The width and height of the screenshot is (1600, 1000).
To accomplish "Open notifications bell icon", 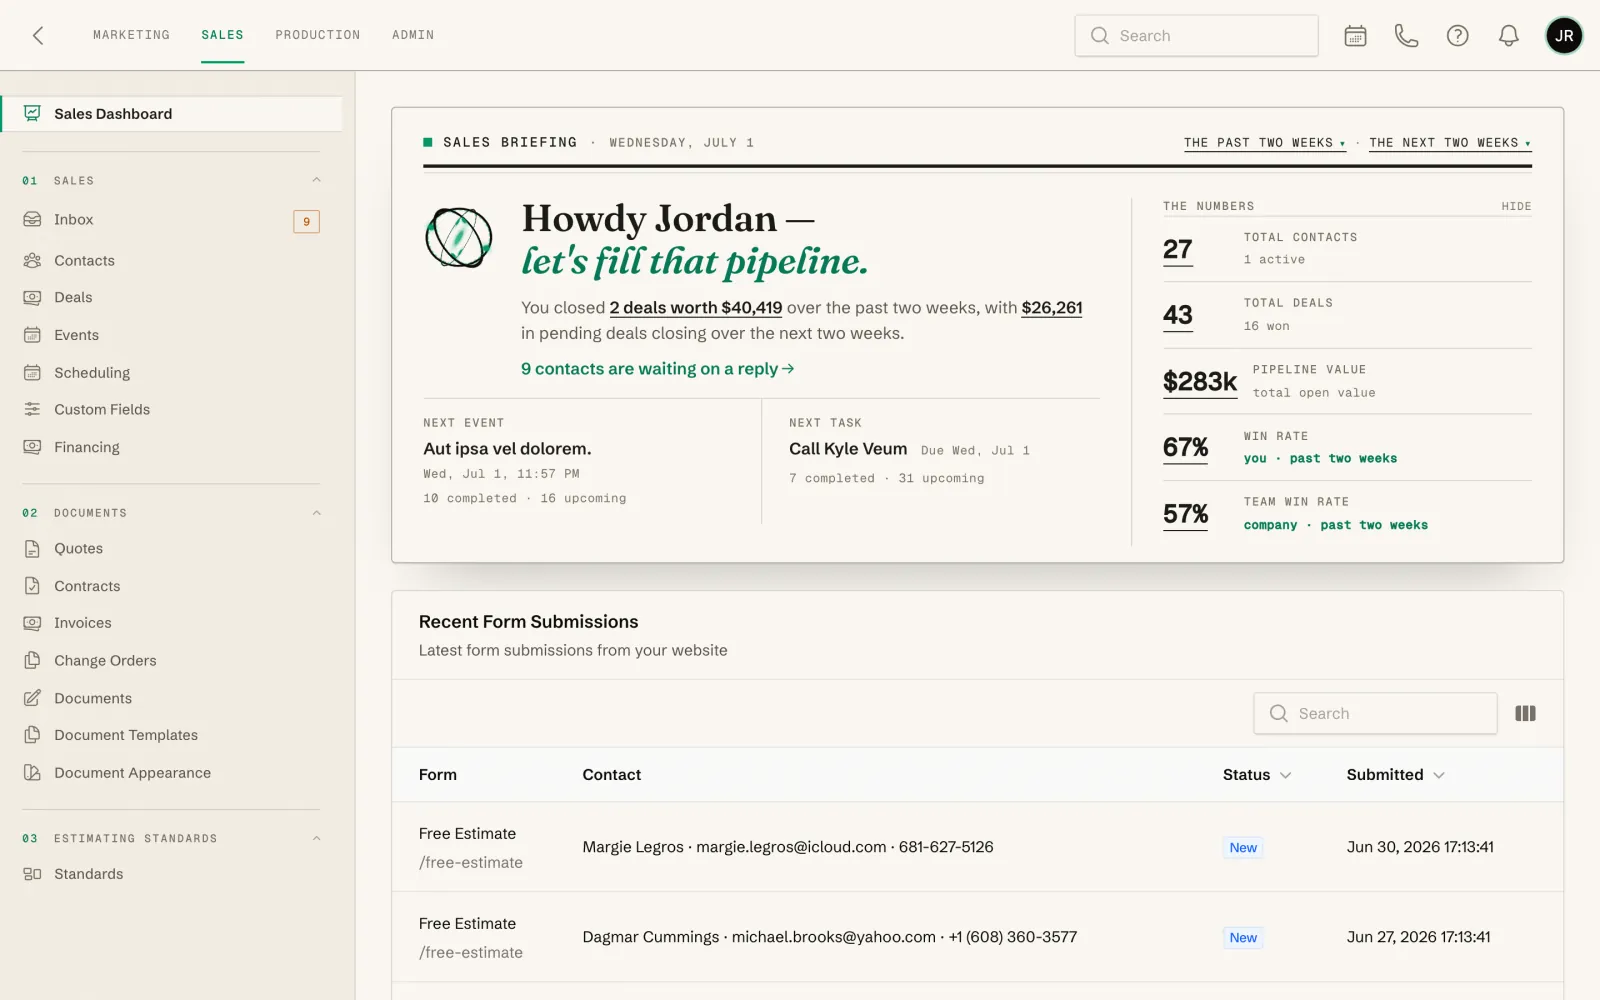I will (1508, 36).
